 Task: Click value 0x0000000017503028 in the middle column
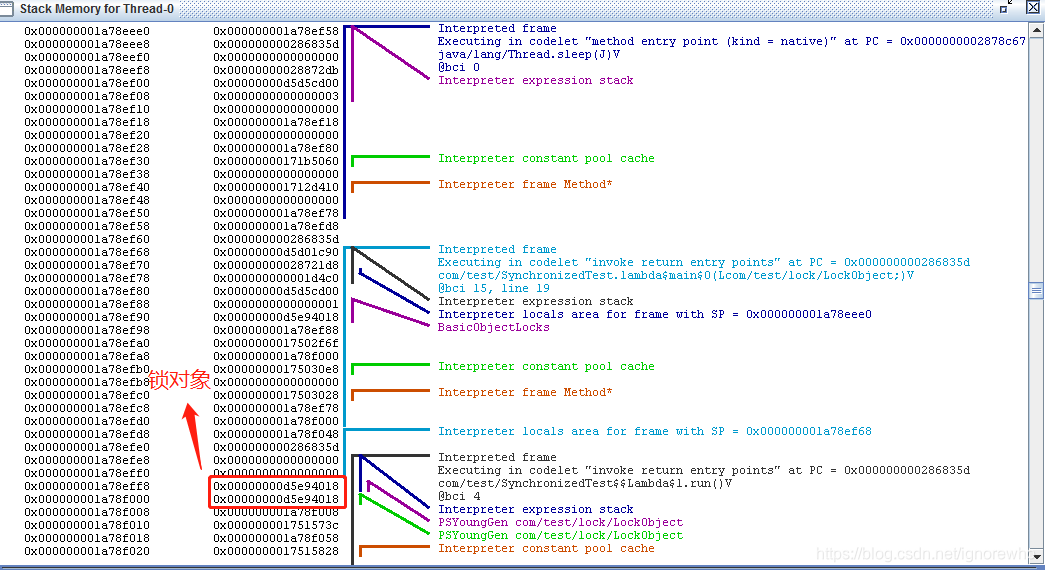[x=276, y=395]
